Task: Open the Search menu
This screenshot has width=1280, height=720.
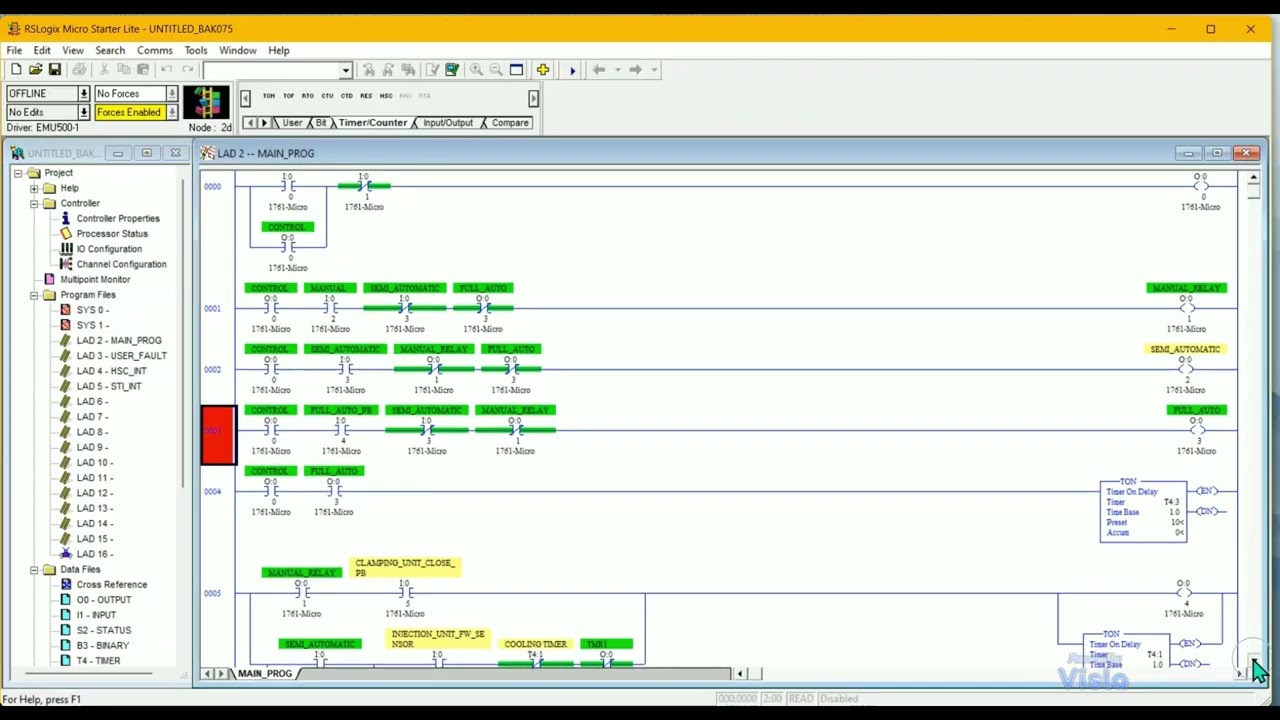Action: pyautogui.click(x=110, y=50)
